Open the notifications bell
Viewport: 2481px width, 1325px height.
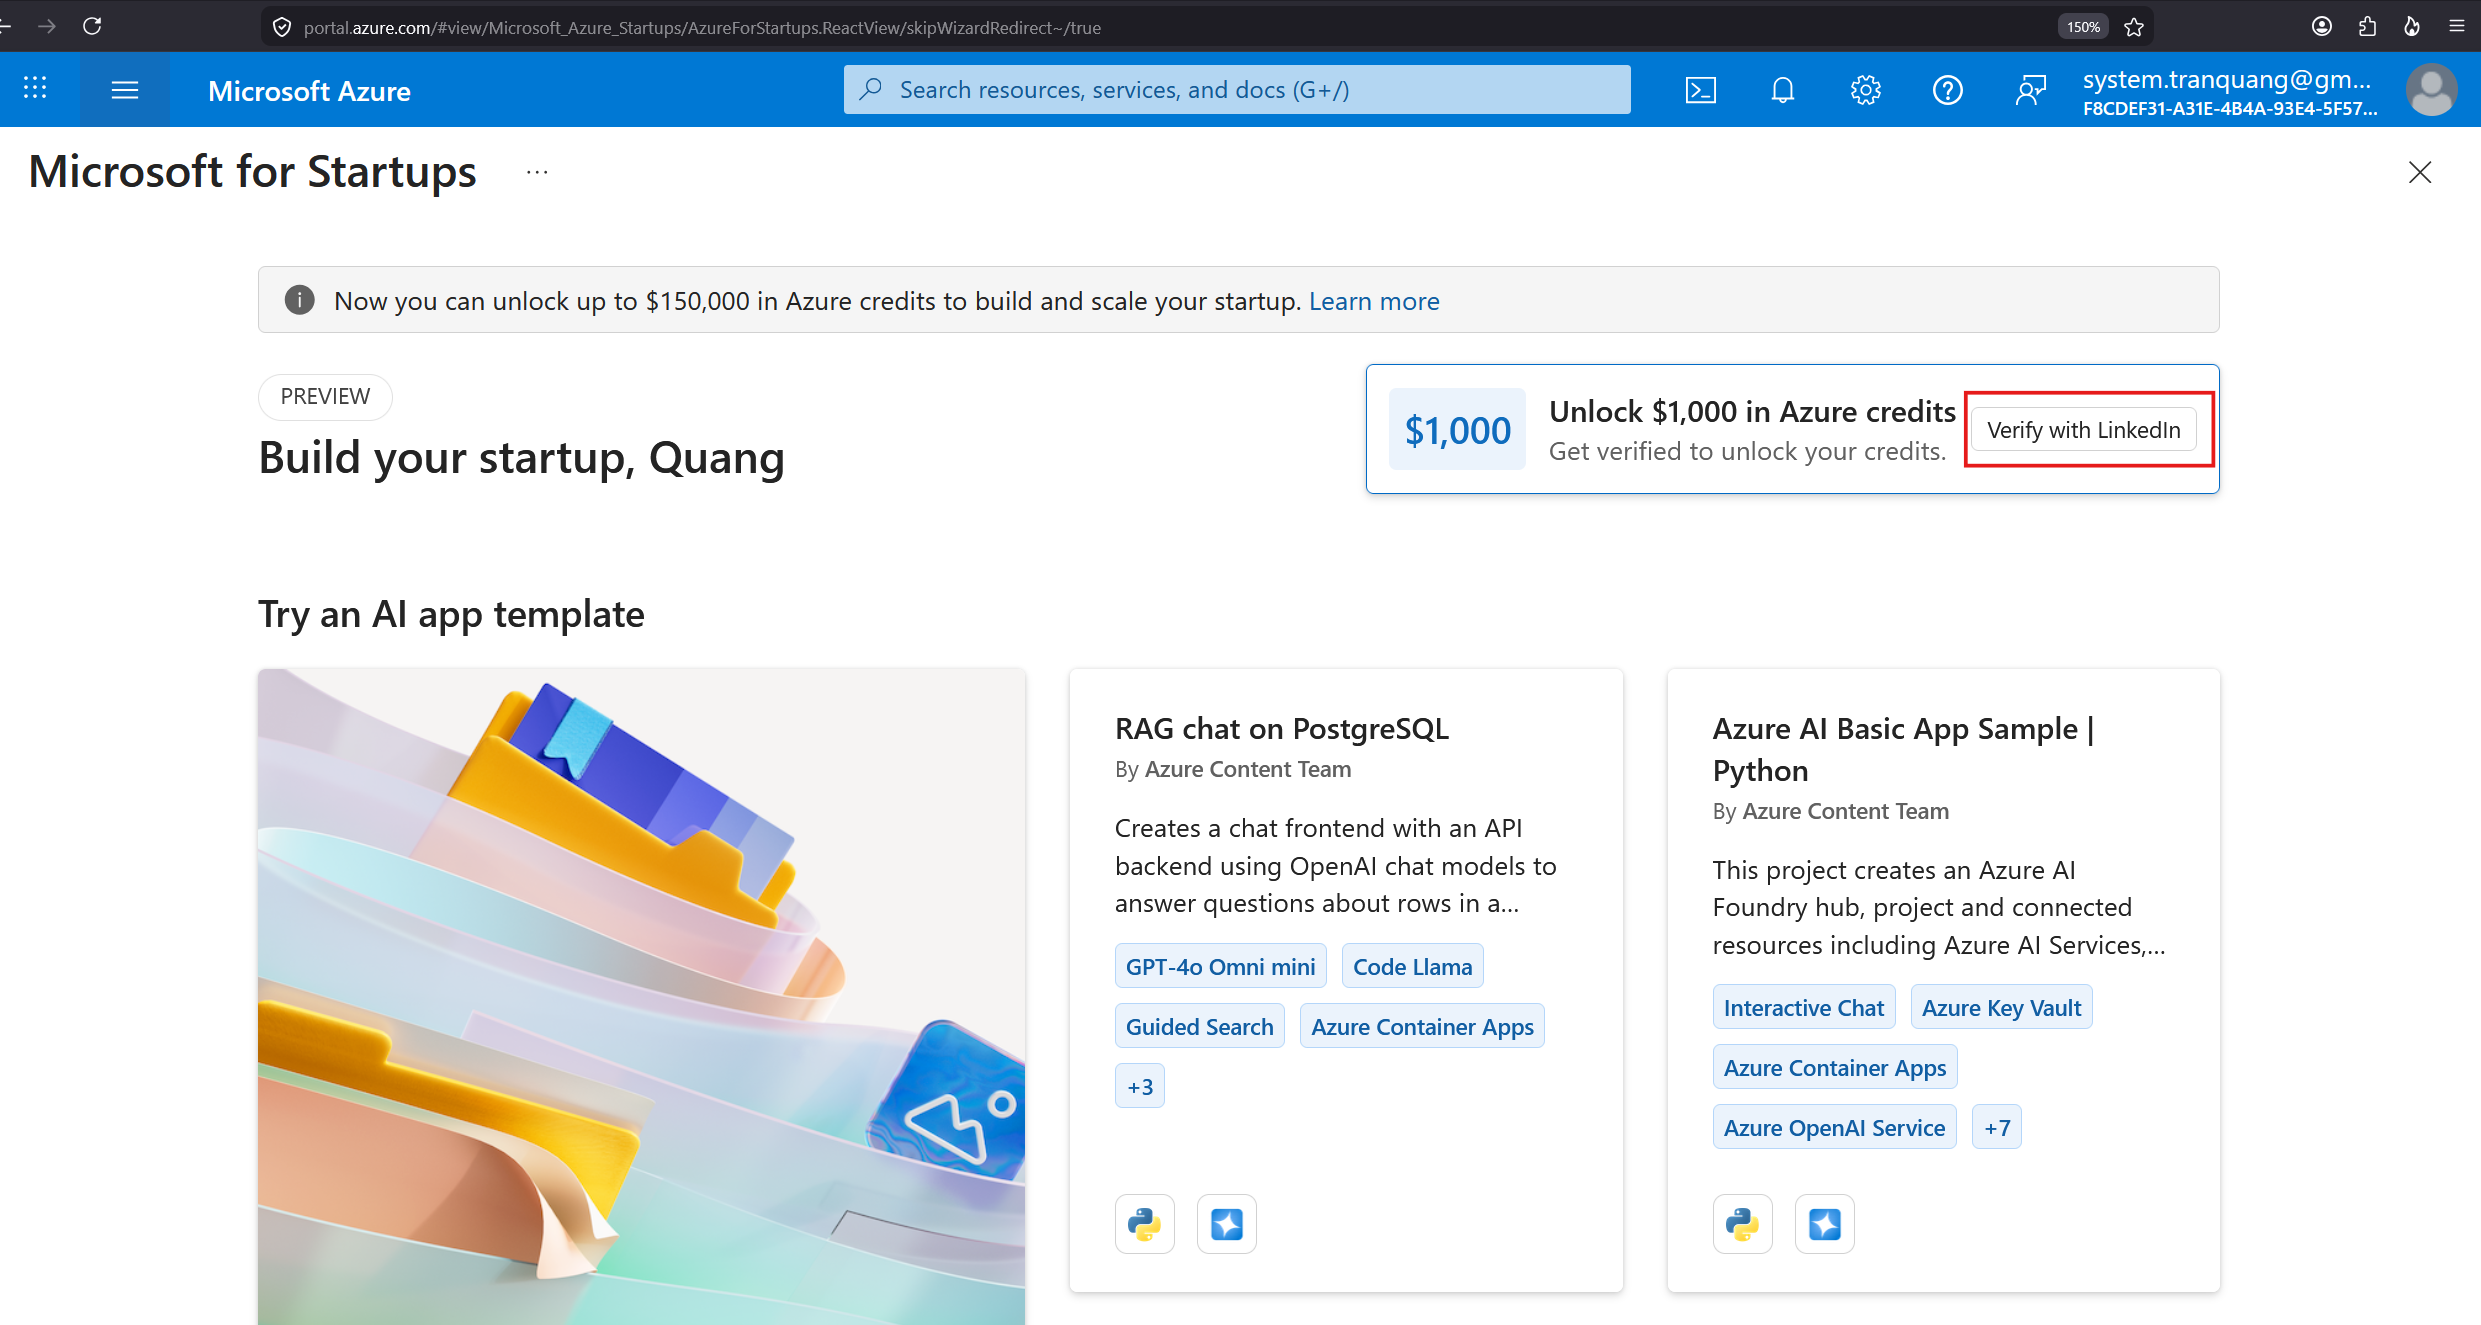coord(1782,90)
